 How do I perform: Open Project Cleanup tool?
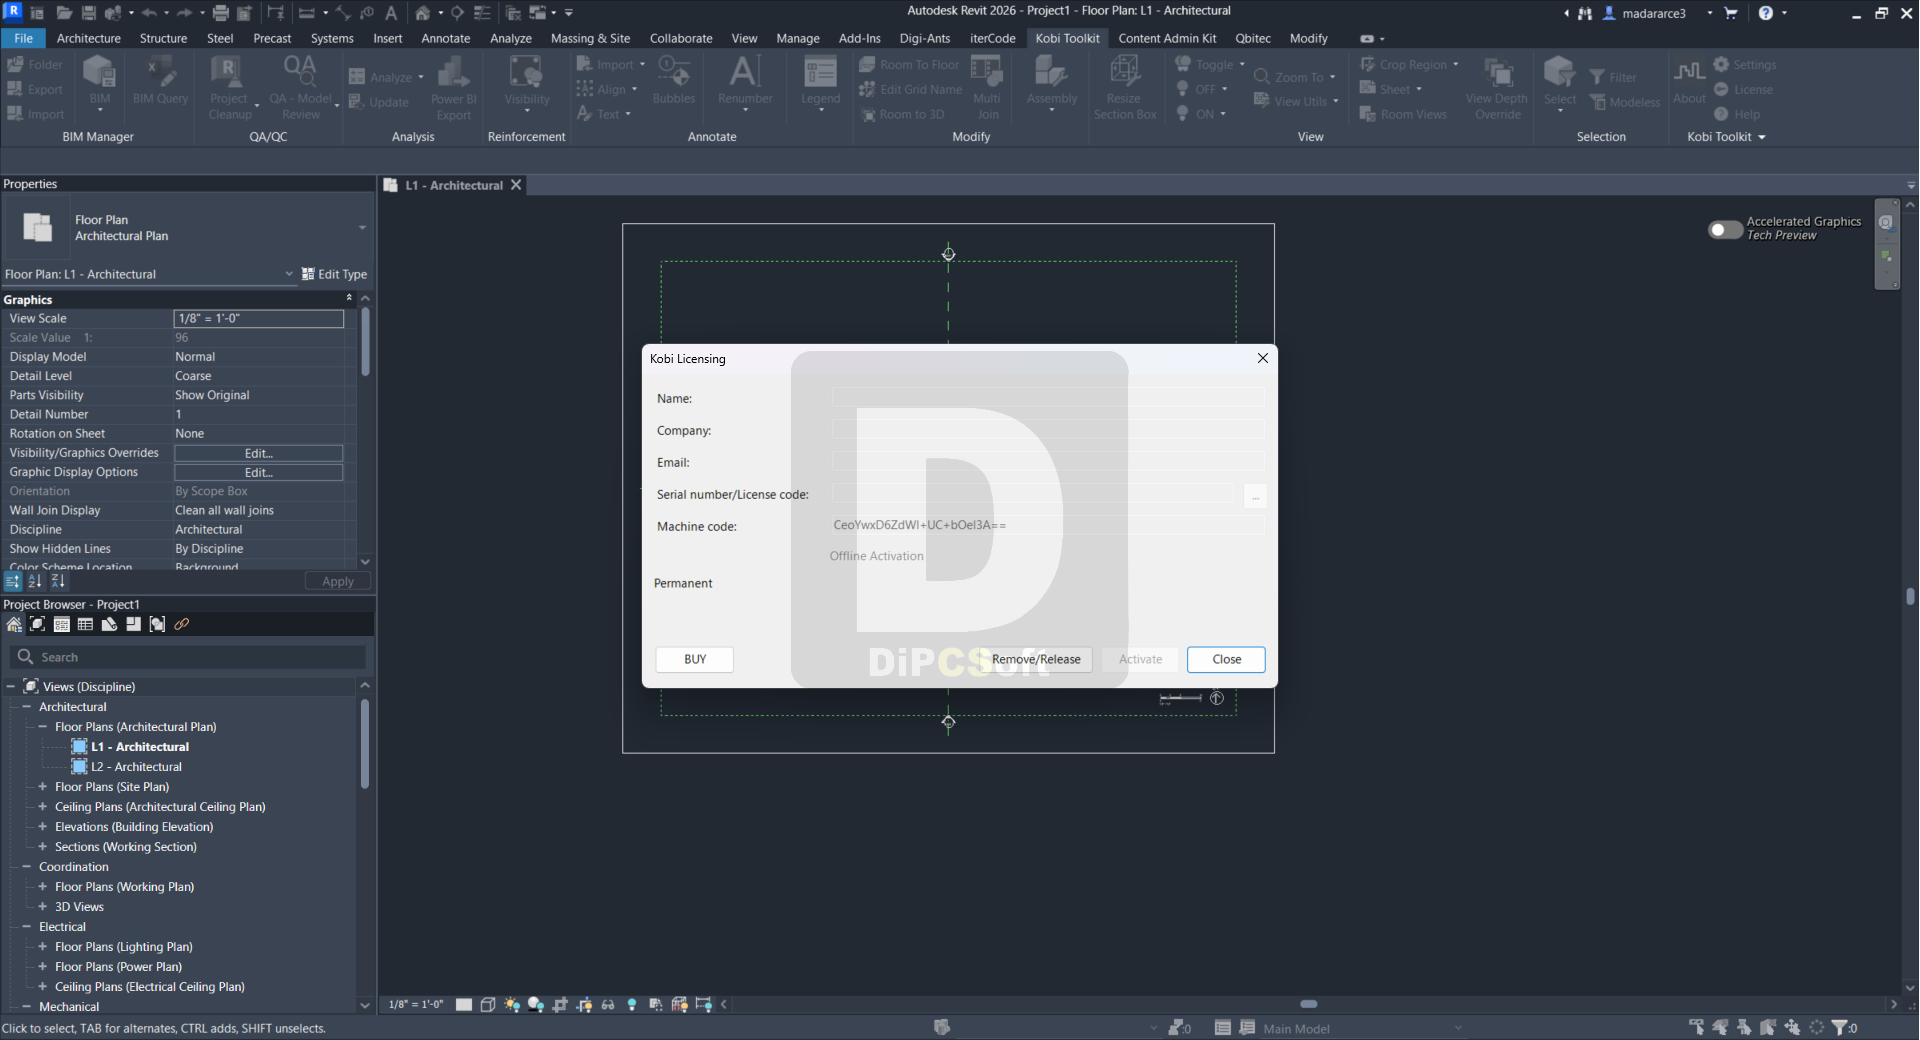pyautogui.click(x=229, y=87)
